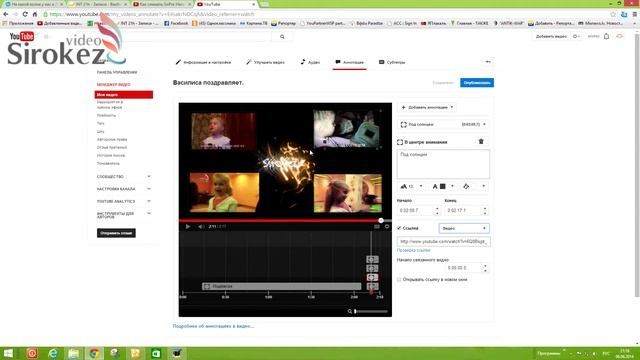Click the Отправить отзыв button
640x360 pixels.
(116, 233)
